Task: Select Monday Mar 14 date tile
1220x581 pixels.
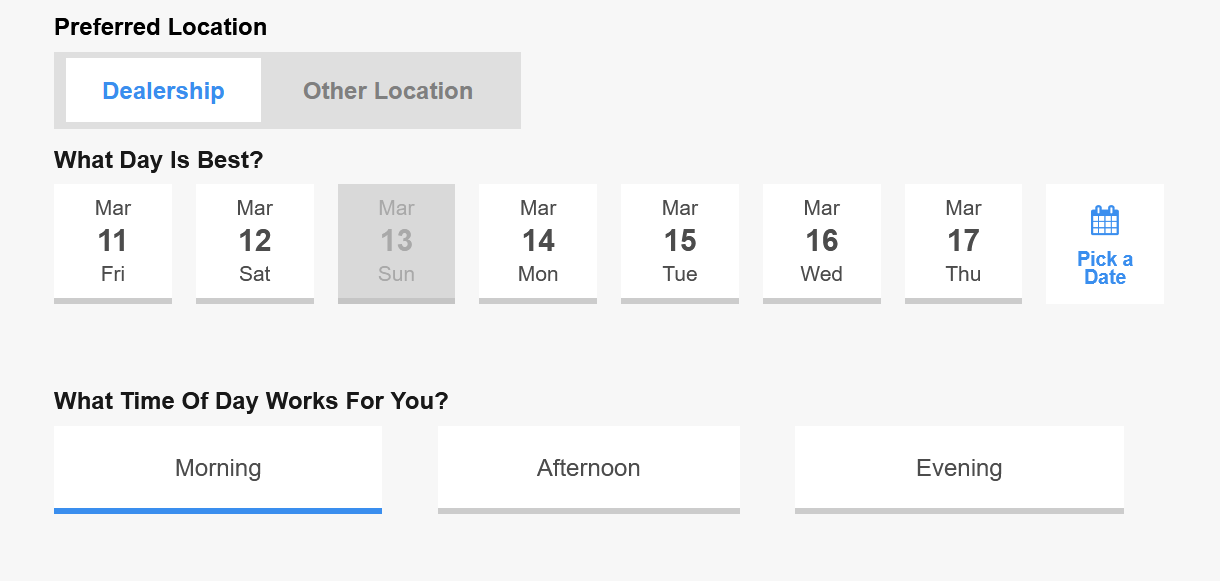Action: 538,243
